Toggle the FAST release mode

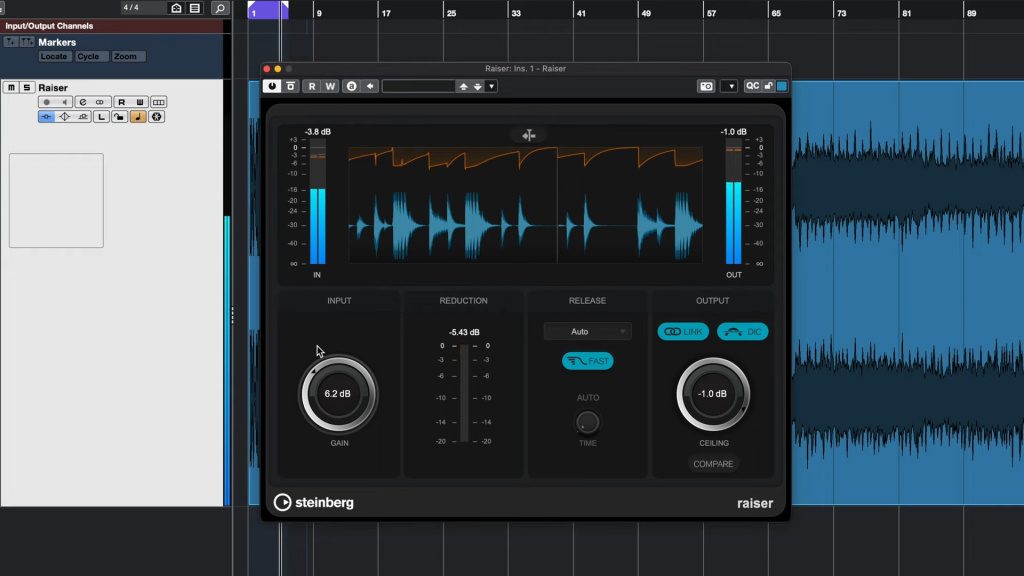[x=588, y=361]
